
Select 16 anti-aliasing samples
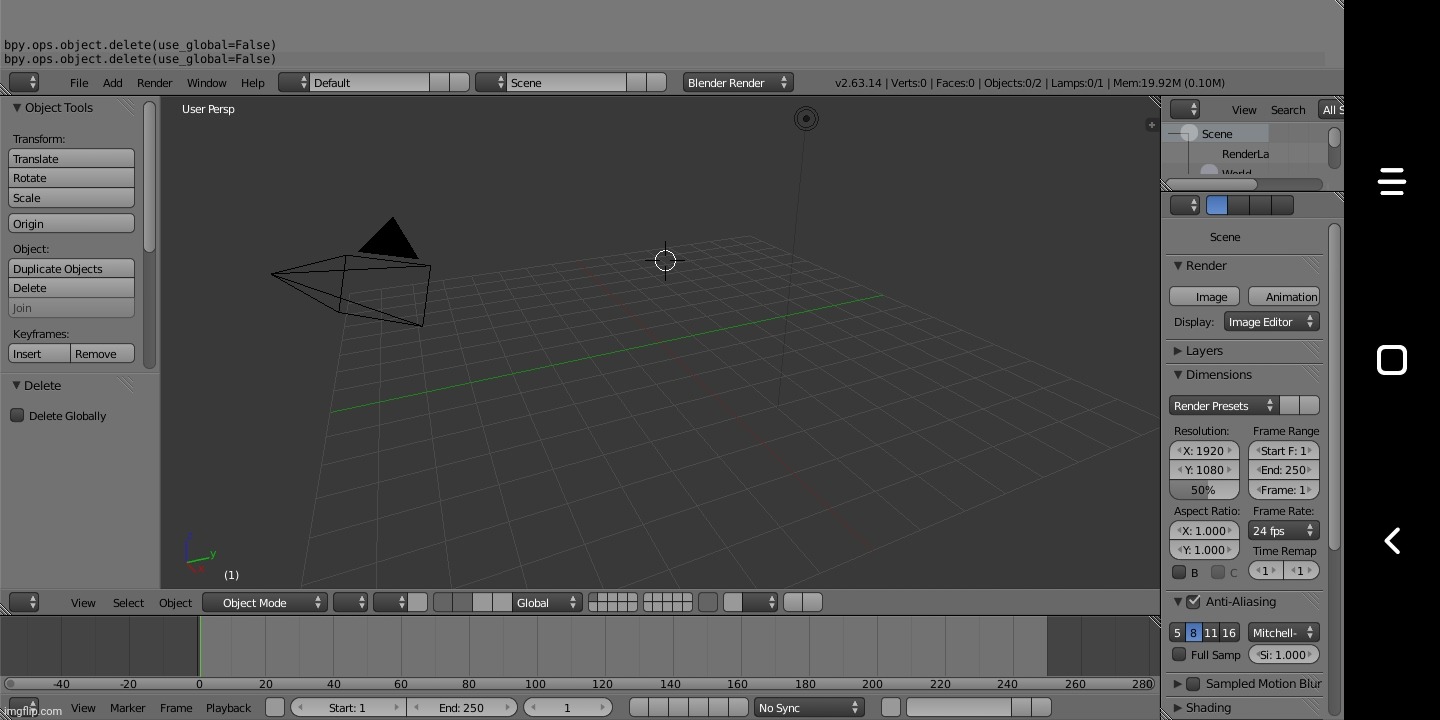click(x=1229, y=632)
